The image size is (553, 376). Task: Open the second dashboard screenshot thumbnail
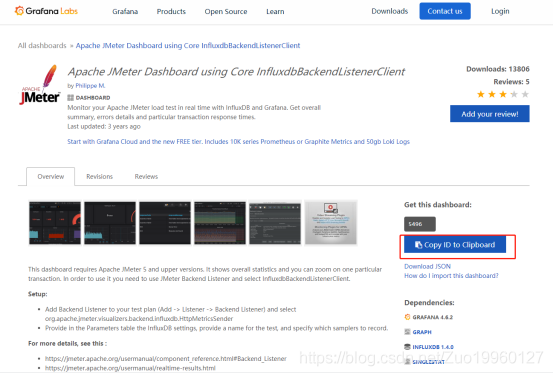point(110,223)
